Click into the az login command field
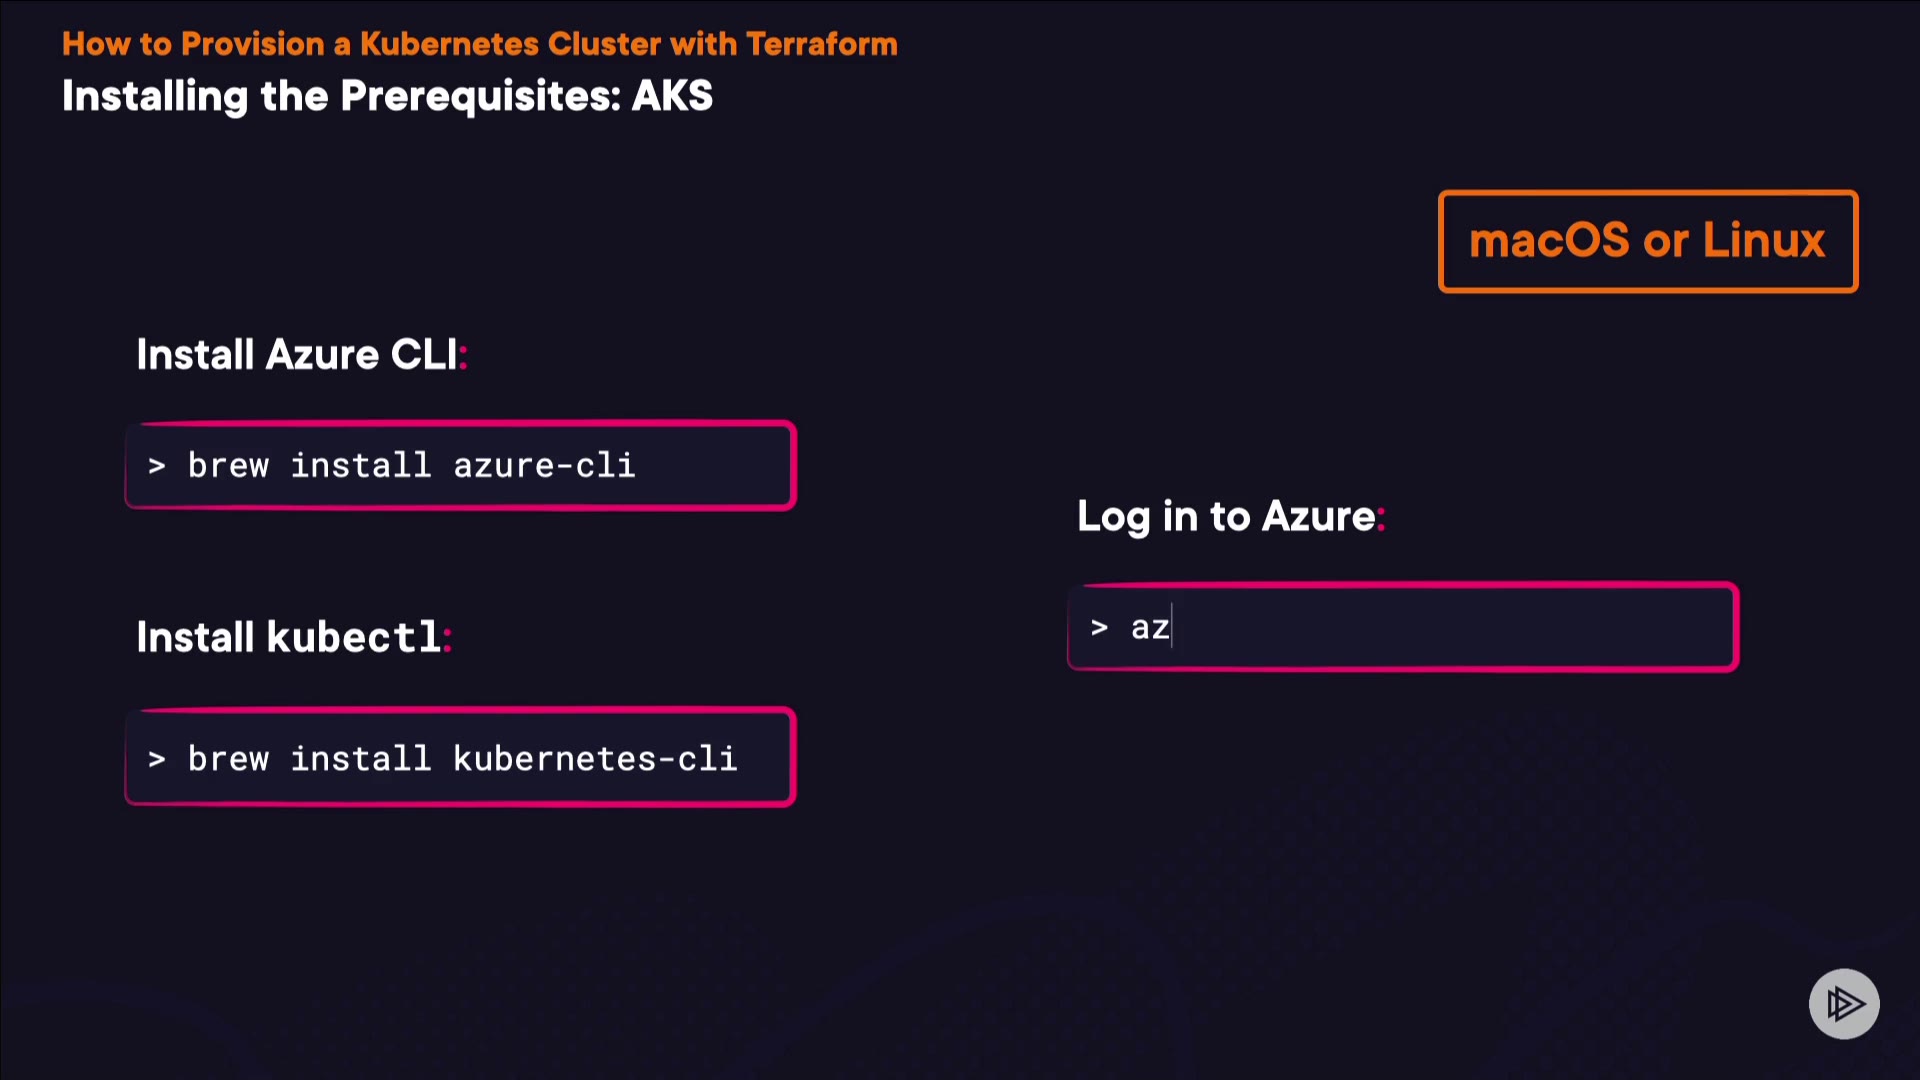Viewport: 1920px width, 1080px height. [1402, 627]
